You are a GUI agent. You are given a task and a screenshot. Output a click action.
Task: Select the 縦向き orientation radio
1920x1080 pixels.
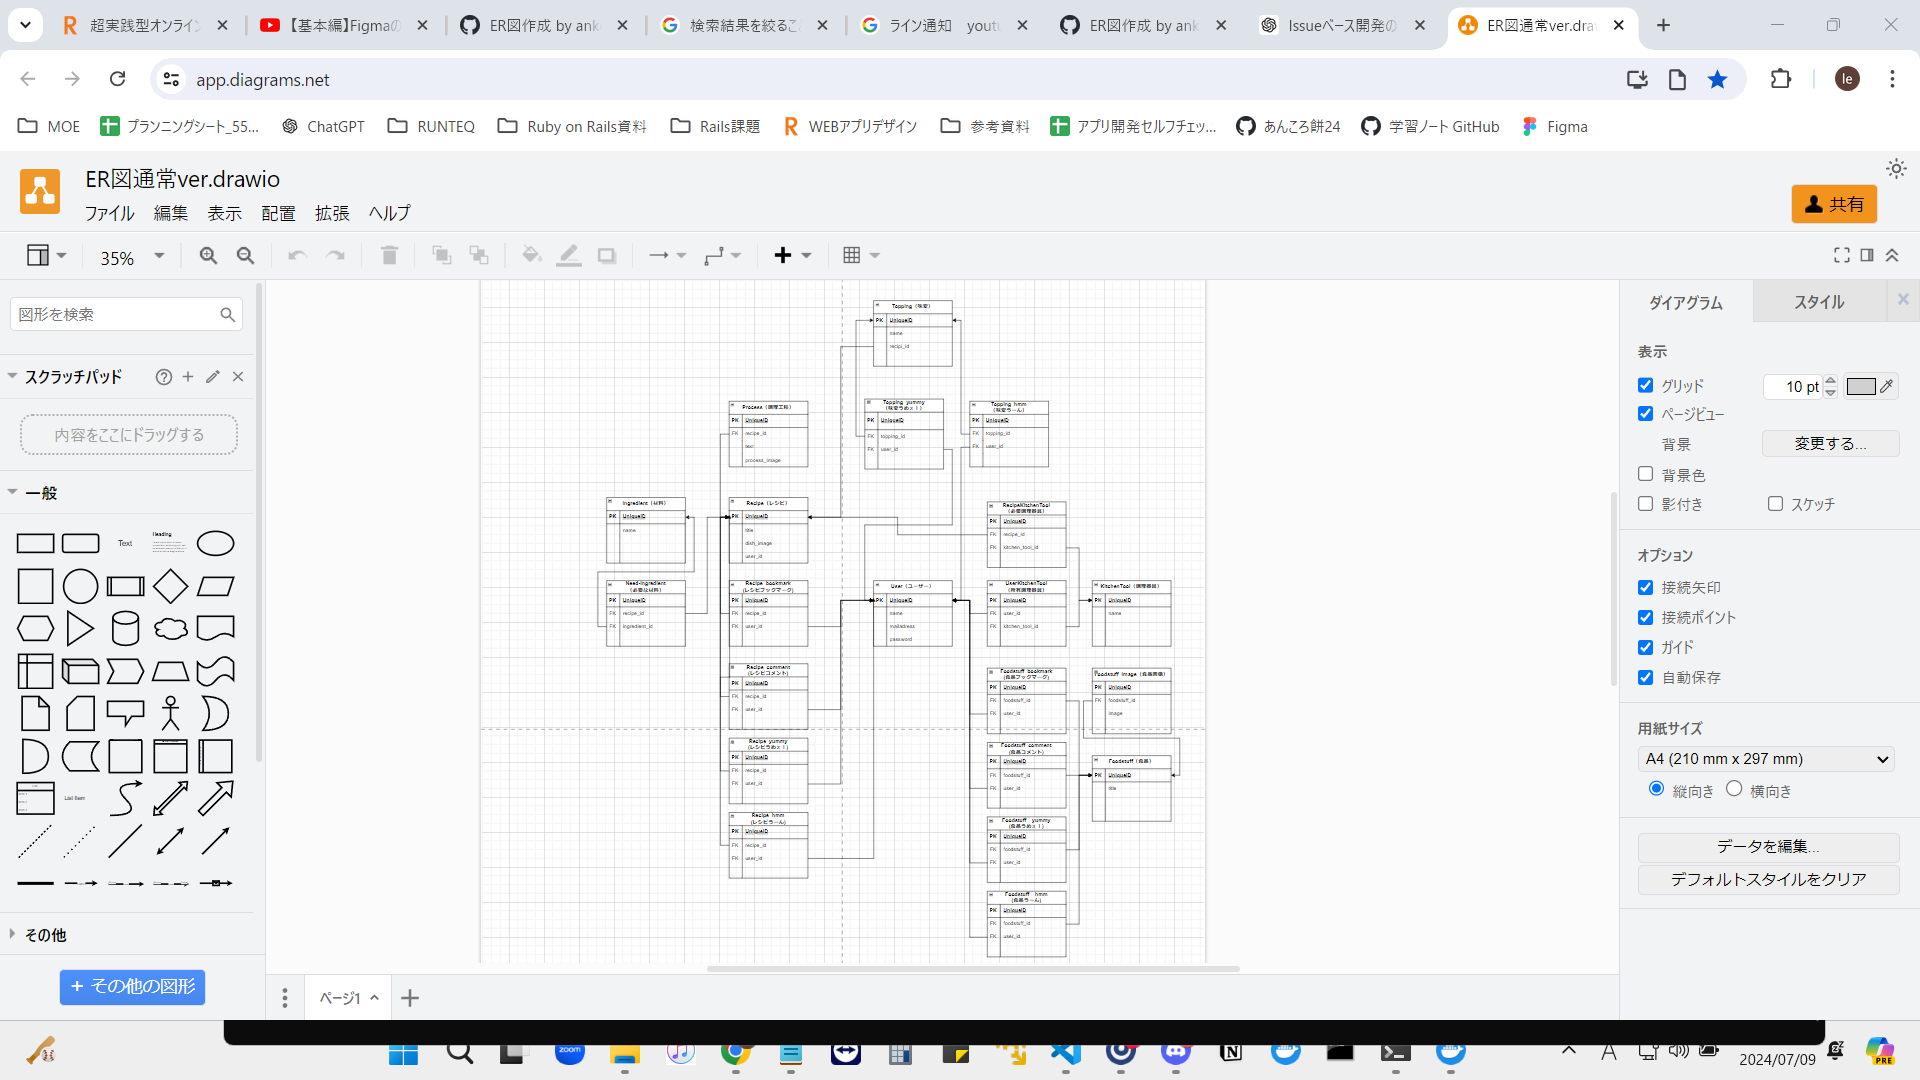click(x=1656, y=789)
